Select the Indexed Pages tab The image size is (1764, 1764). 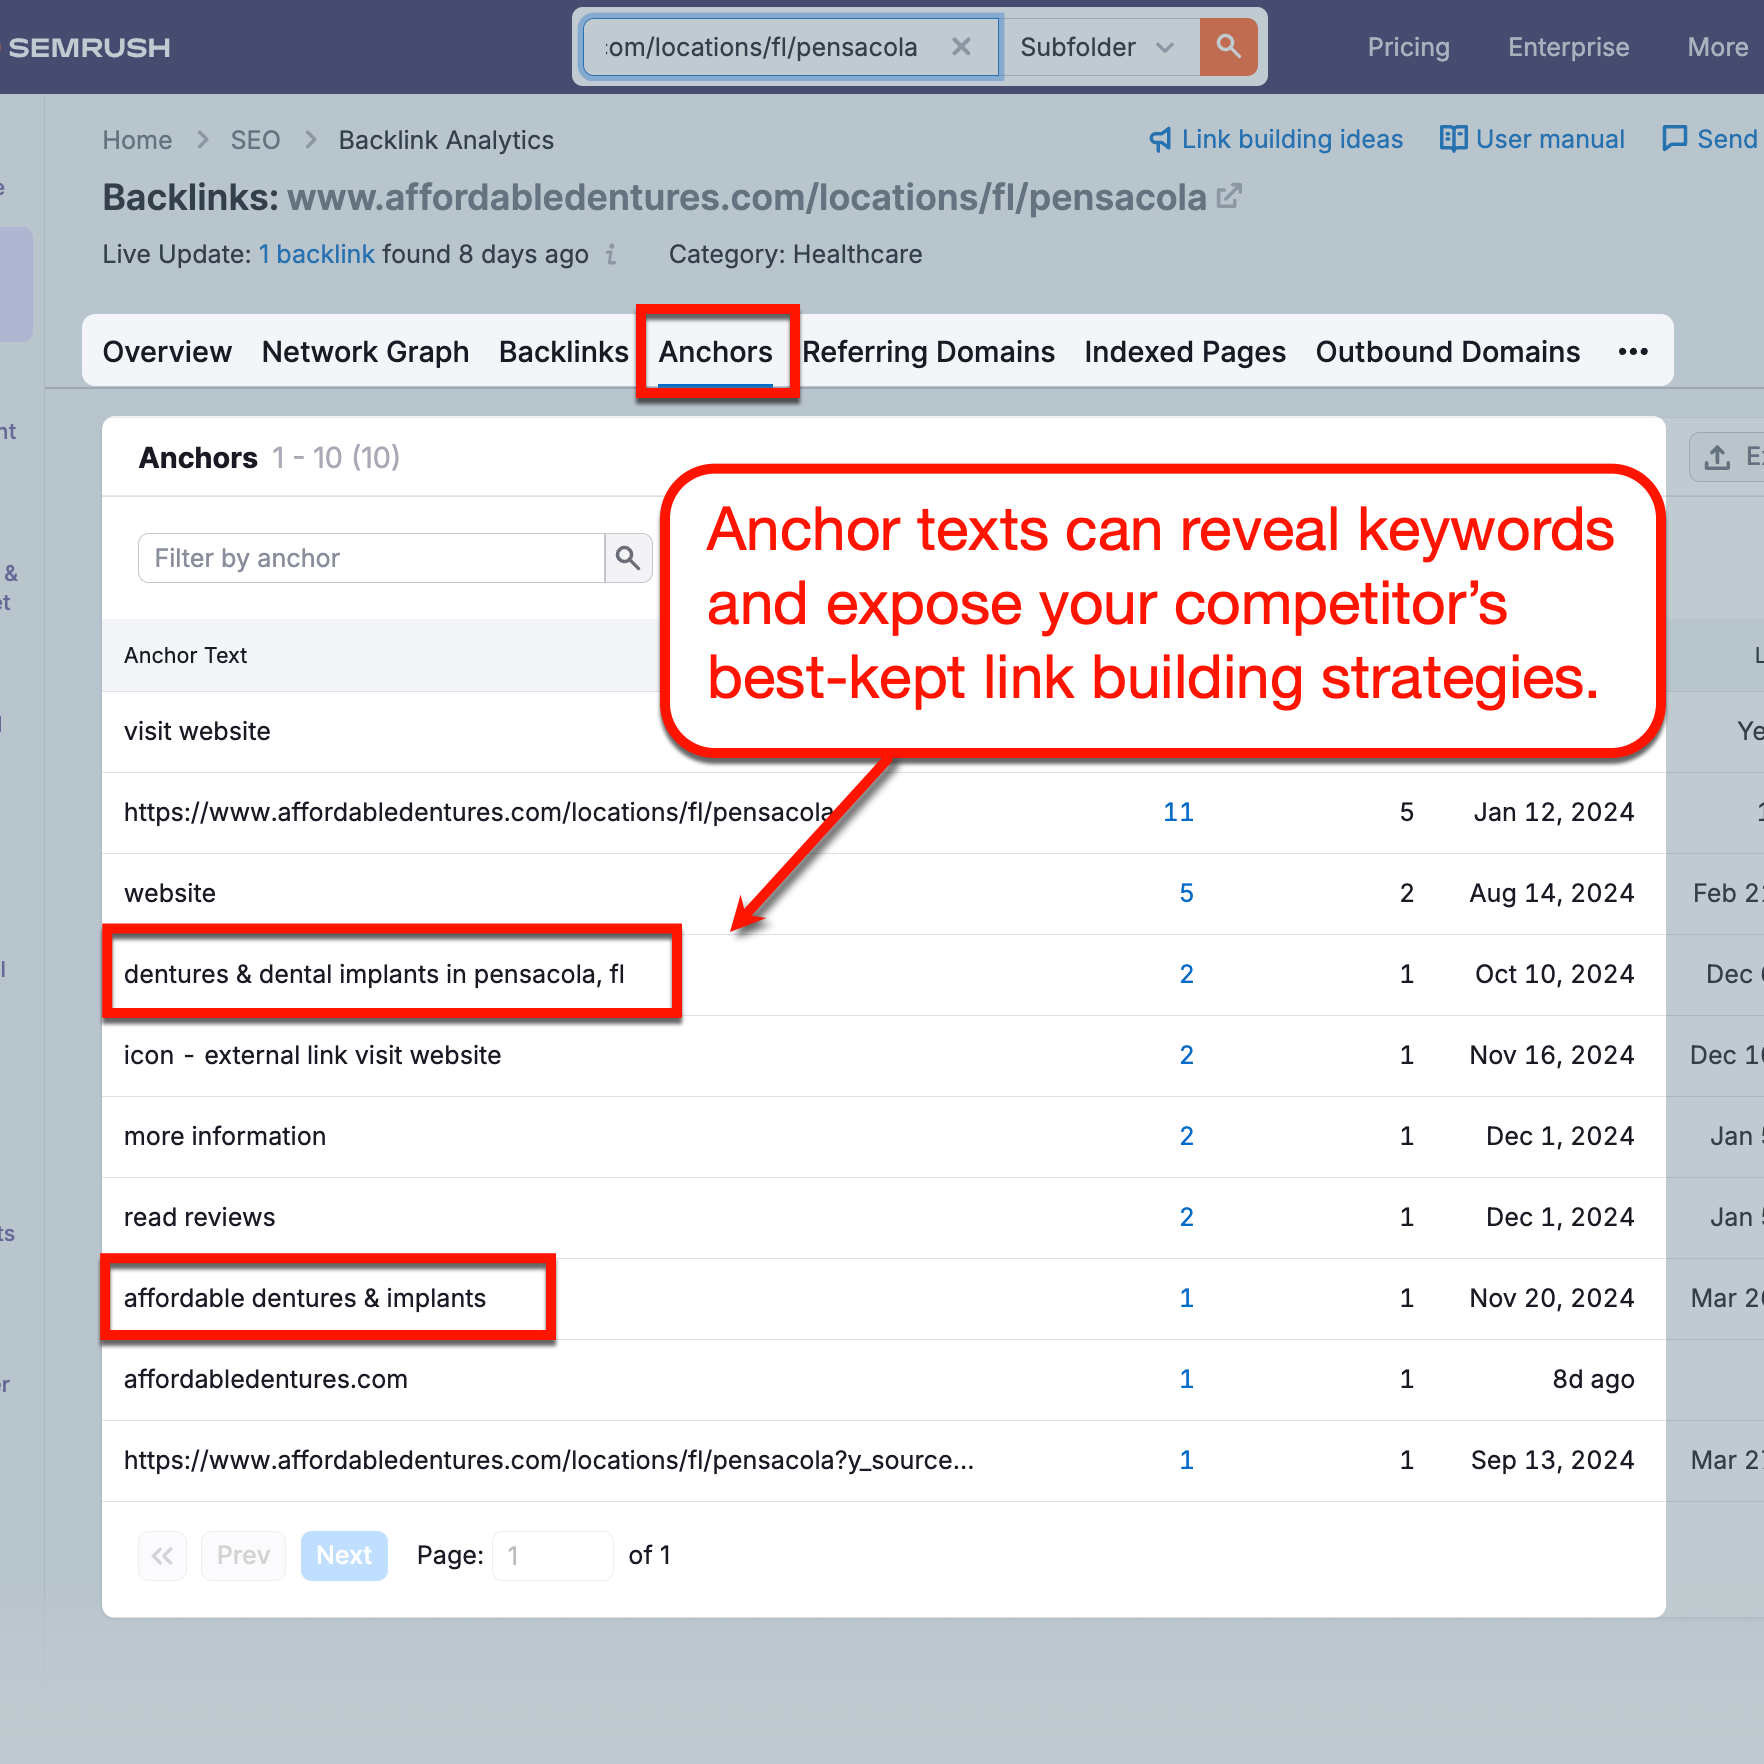(x=1184, y=352)
